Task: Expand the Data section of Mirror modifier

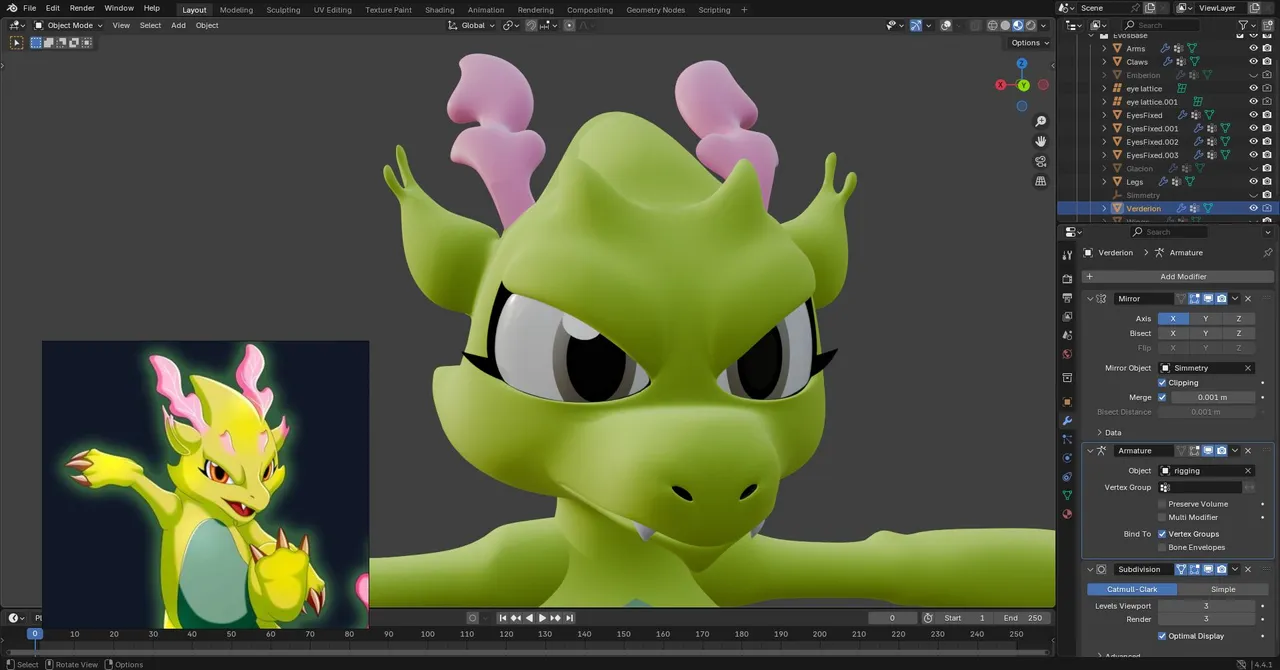Action: coord(1109,433)
